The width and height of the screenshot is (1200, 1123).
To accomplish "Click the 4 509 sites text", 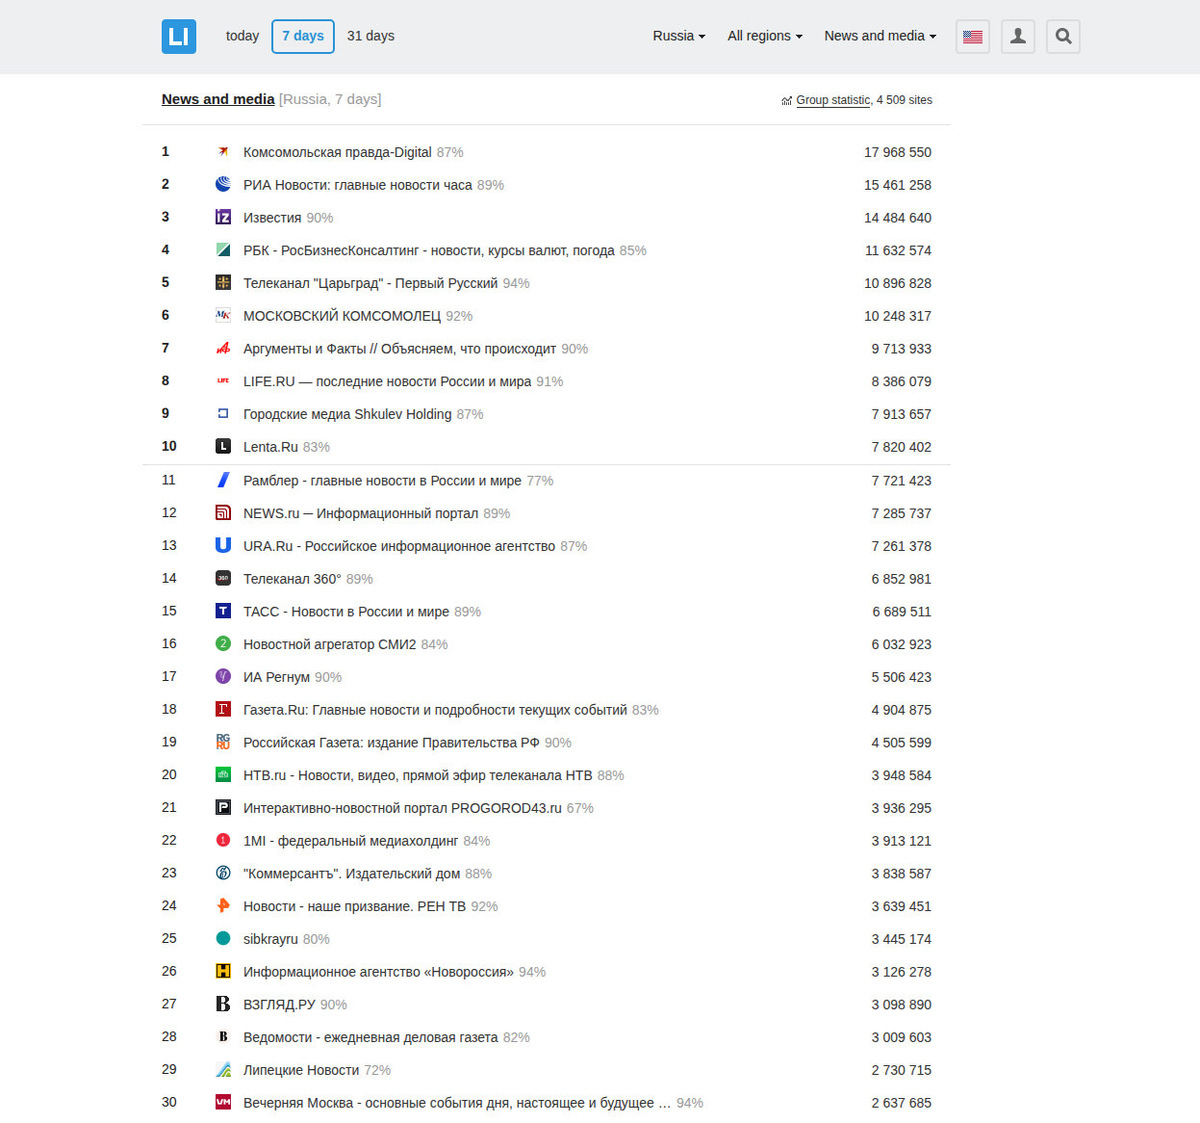I will (904, 100).
